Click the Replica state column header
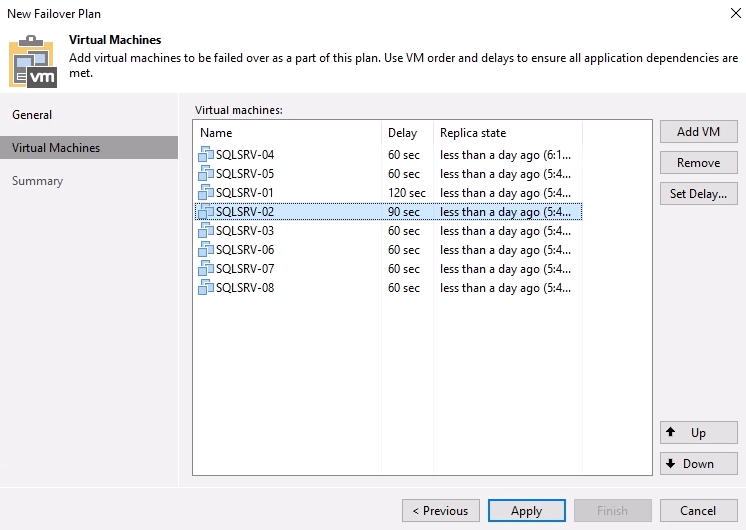The image size is (746, 530). pos(473,133)
